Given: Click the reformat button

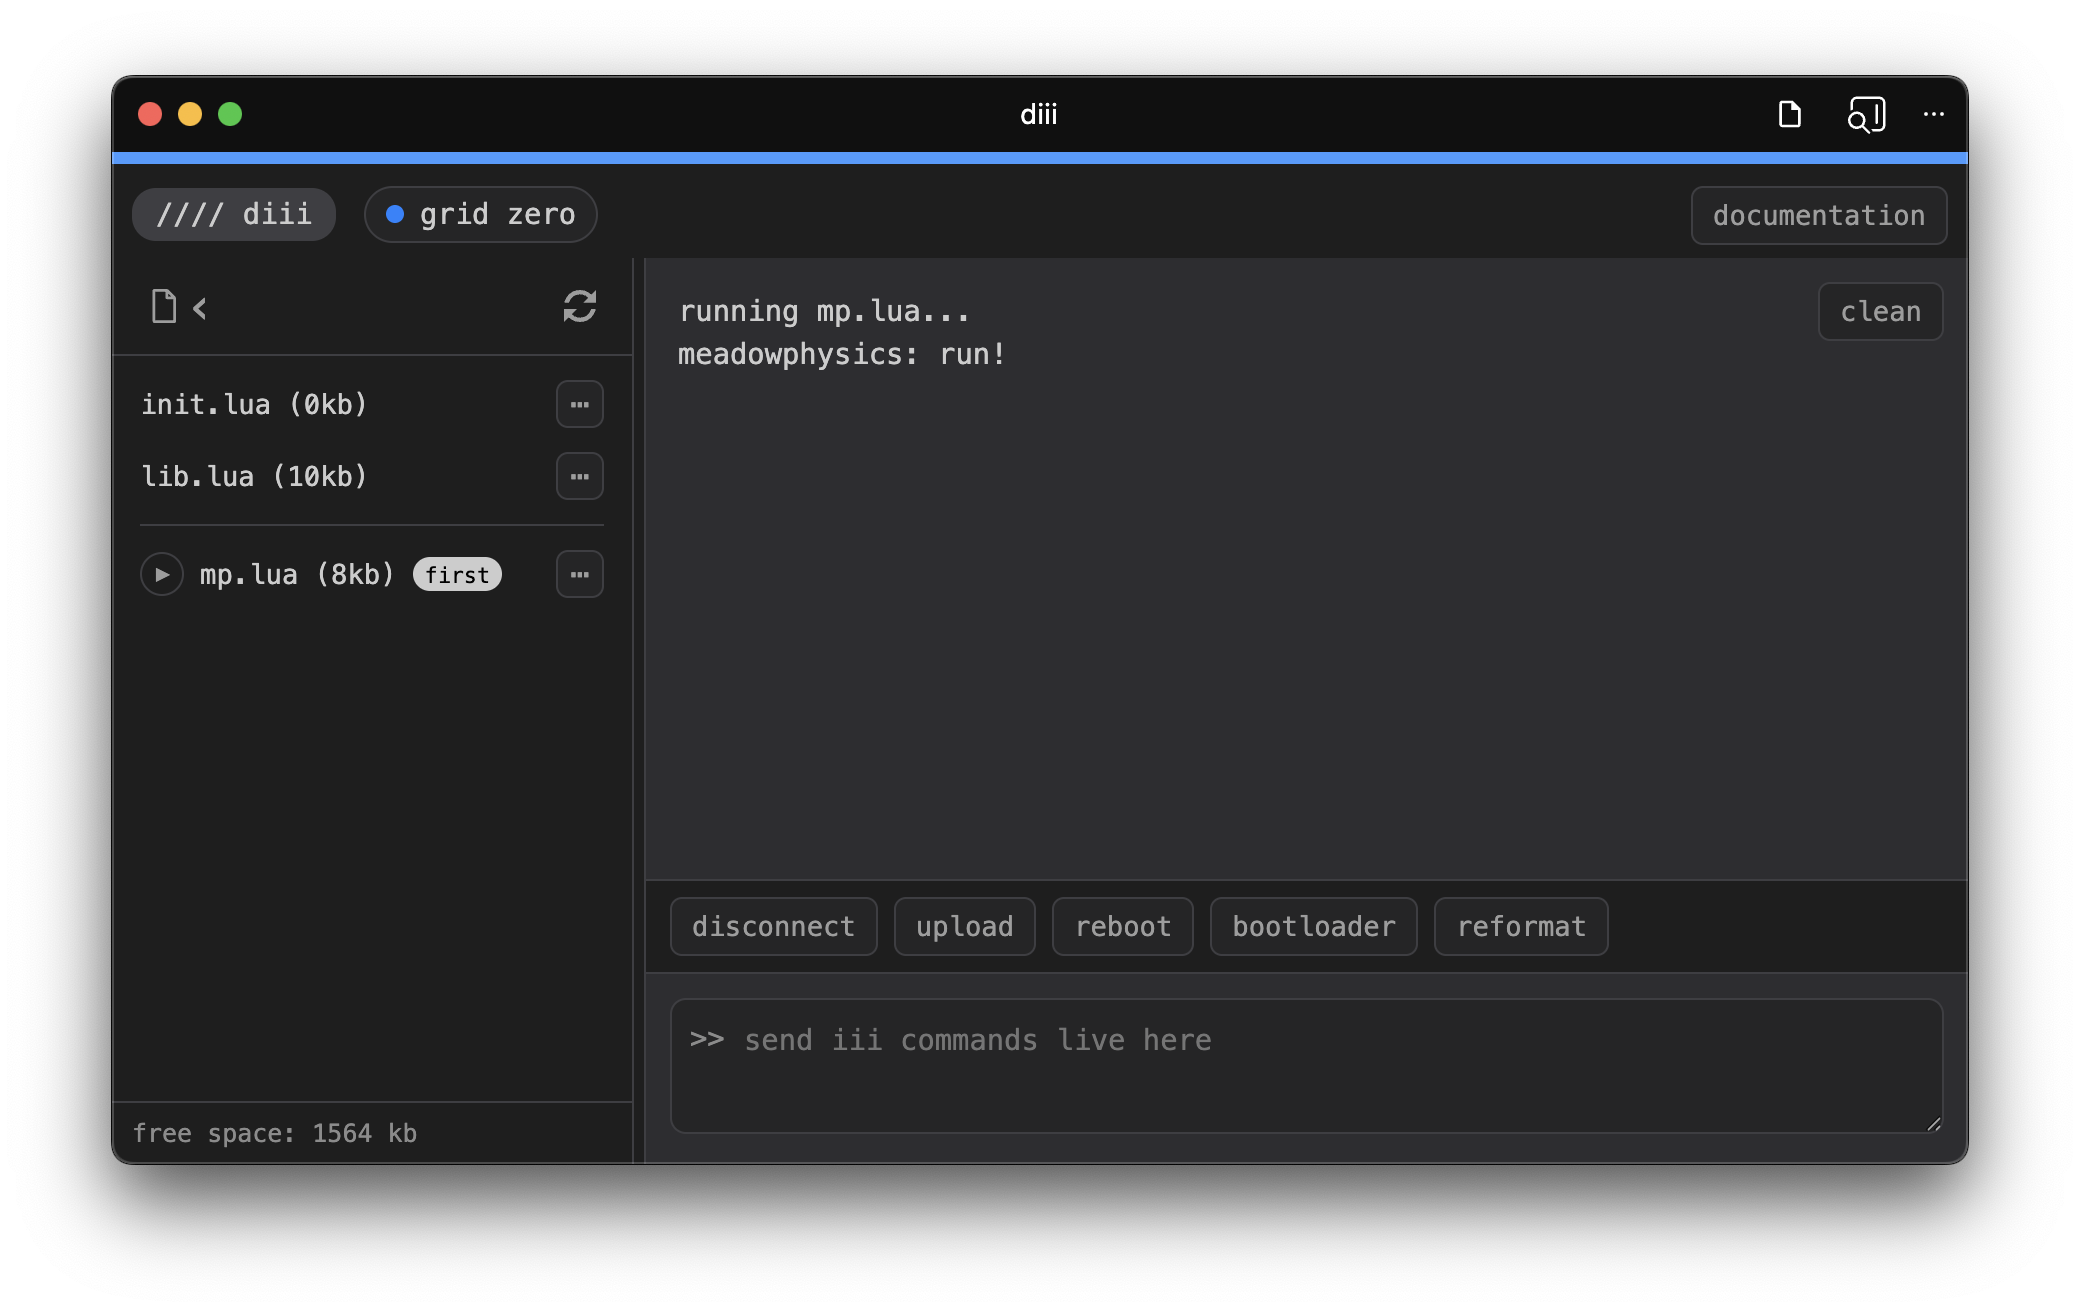Looking at the screenshot, I should (x=1520, y=926).
